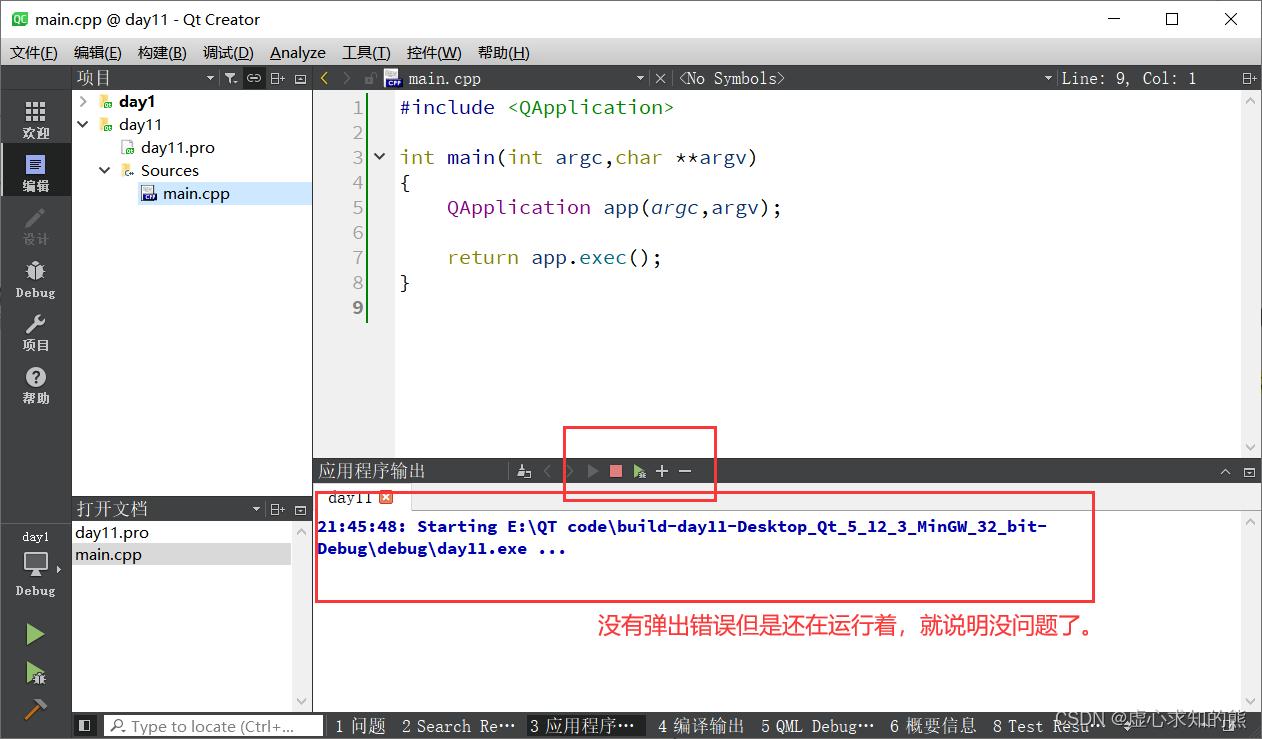Split the project side panel
This screenshot has width=1262, height=739.
pyautogui.click(x=278, y=78)
